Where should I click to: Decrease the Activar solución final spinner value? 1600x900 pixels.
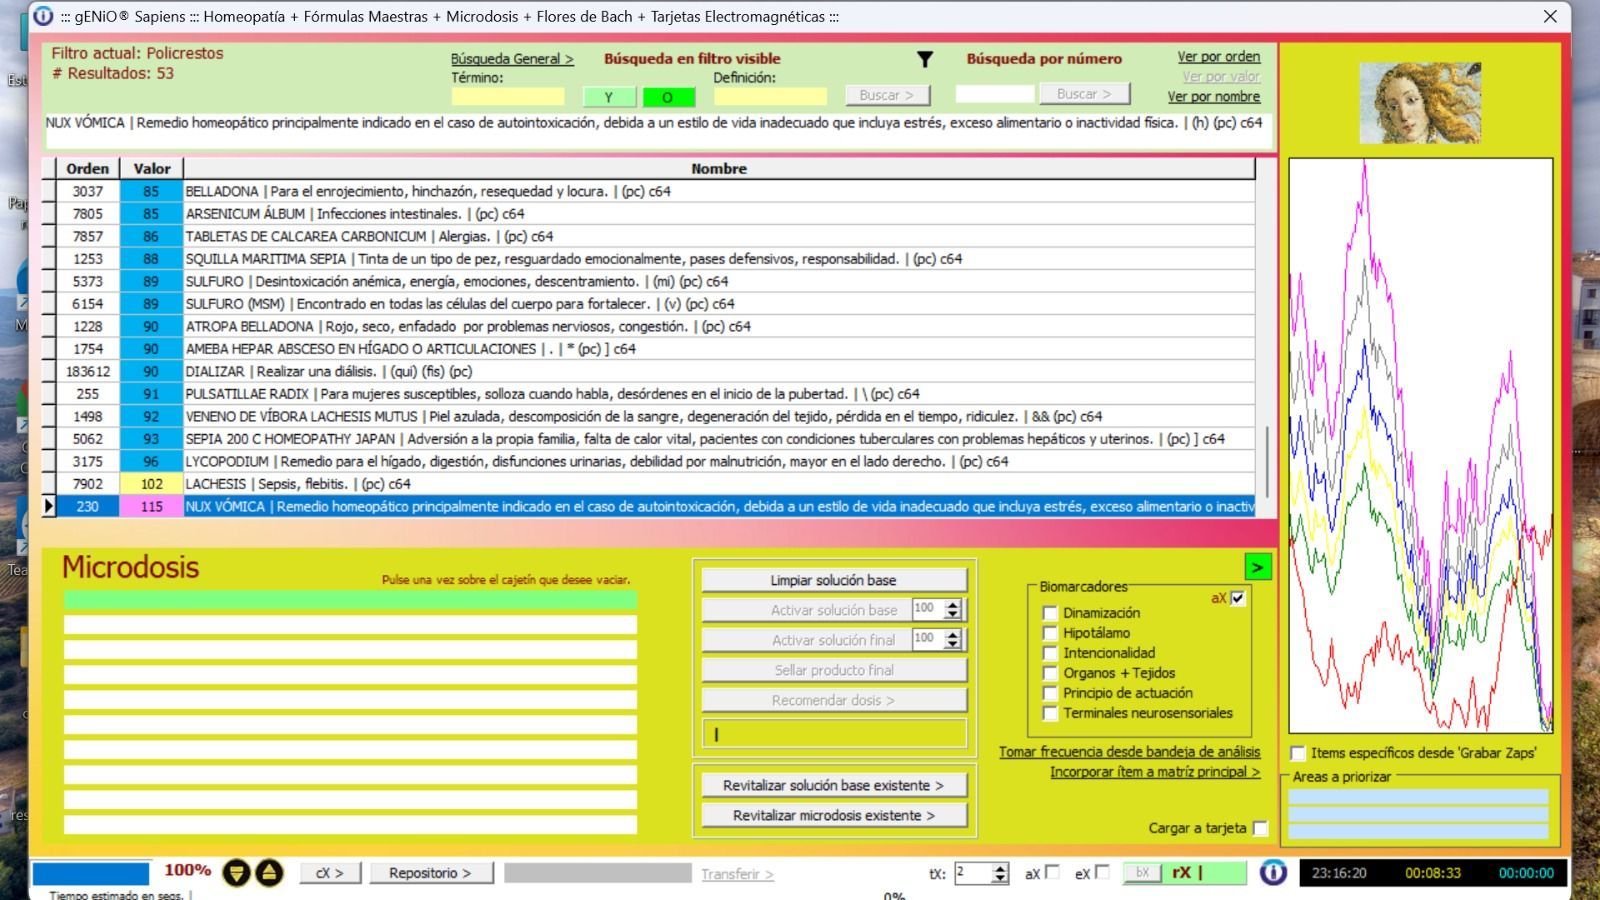[x=953, y=645]
